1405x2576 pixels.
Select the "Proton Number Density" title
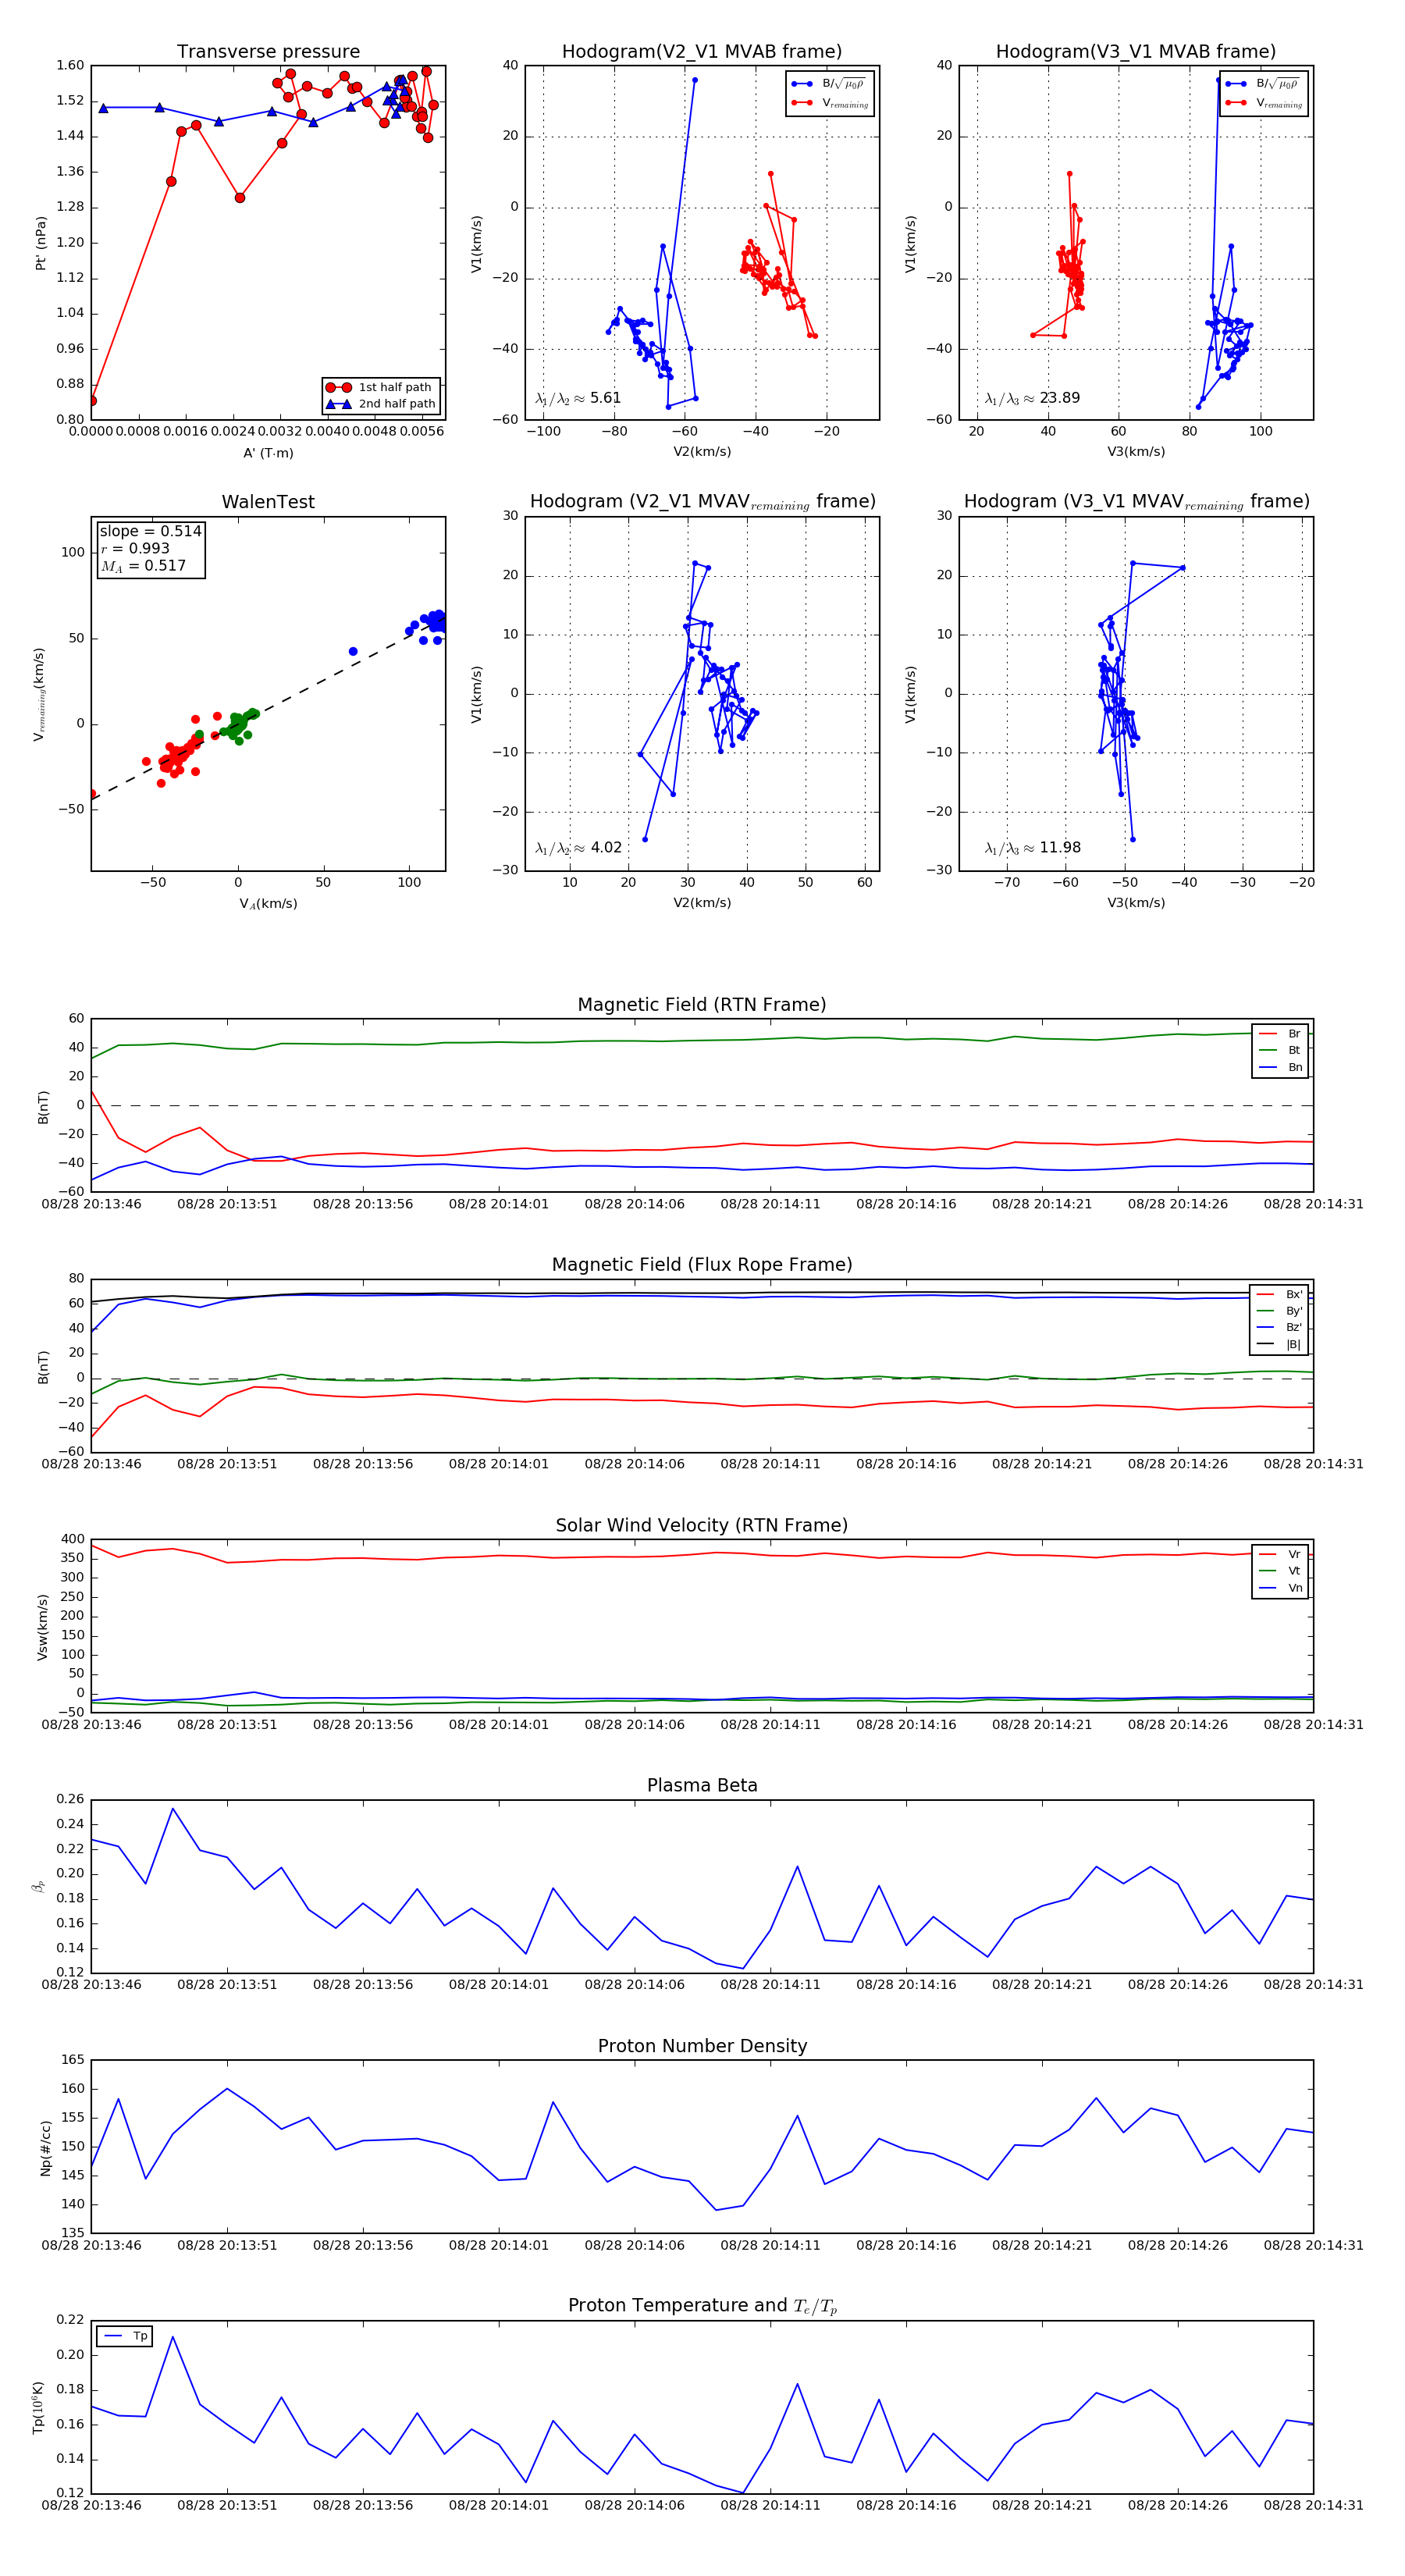pos(702,2046)
